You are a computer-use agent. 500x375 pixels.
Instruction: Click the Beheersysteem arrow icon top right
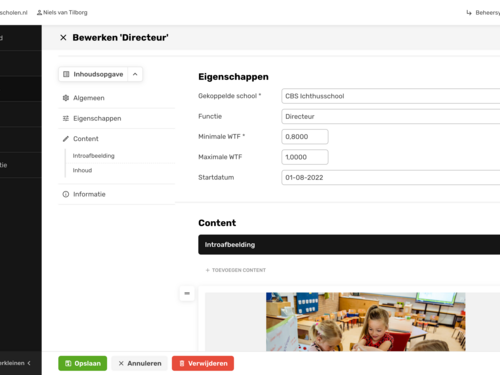[469, 13]
